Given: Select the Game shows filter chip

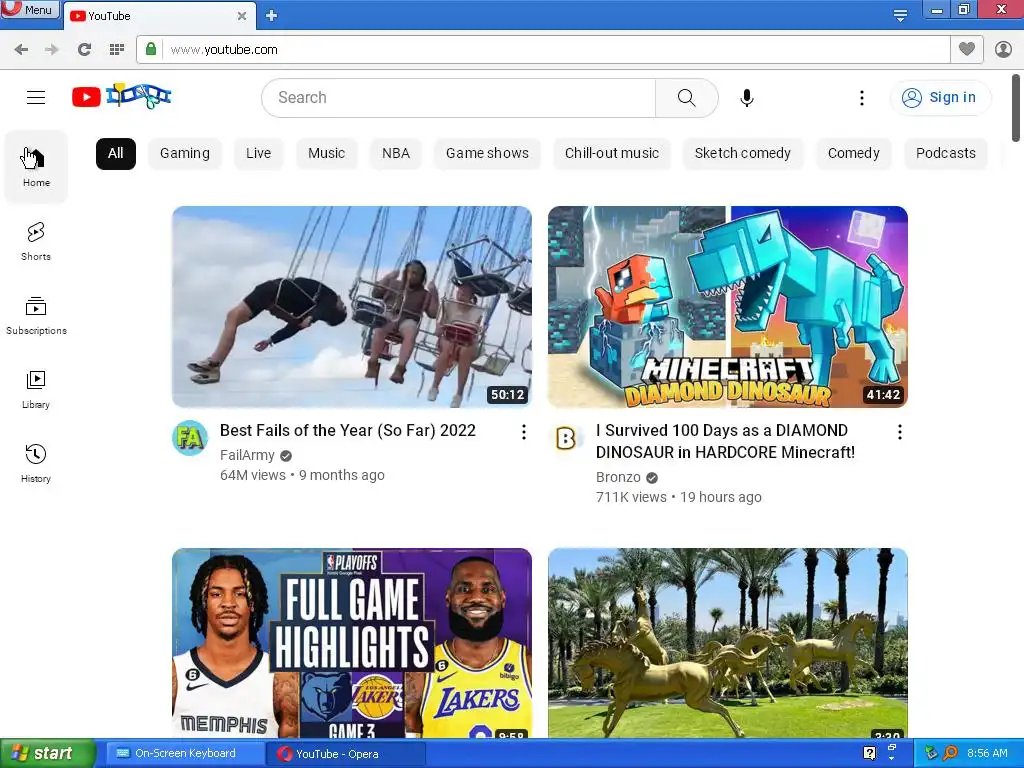Looking at the screenshot, I should pos(487,153).
